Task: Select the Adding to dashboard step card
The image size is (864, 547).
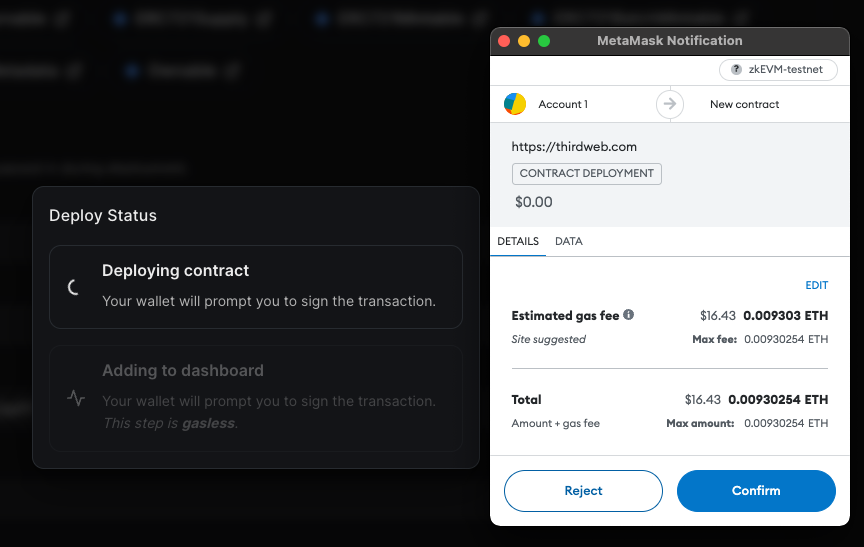Action: (x=256, y=398)
